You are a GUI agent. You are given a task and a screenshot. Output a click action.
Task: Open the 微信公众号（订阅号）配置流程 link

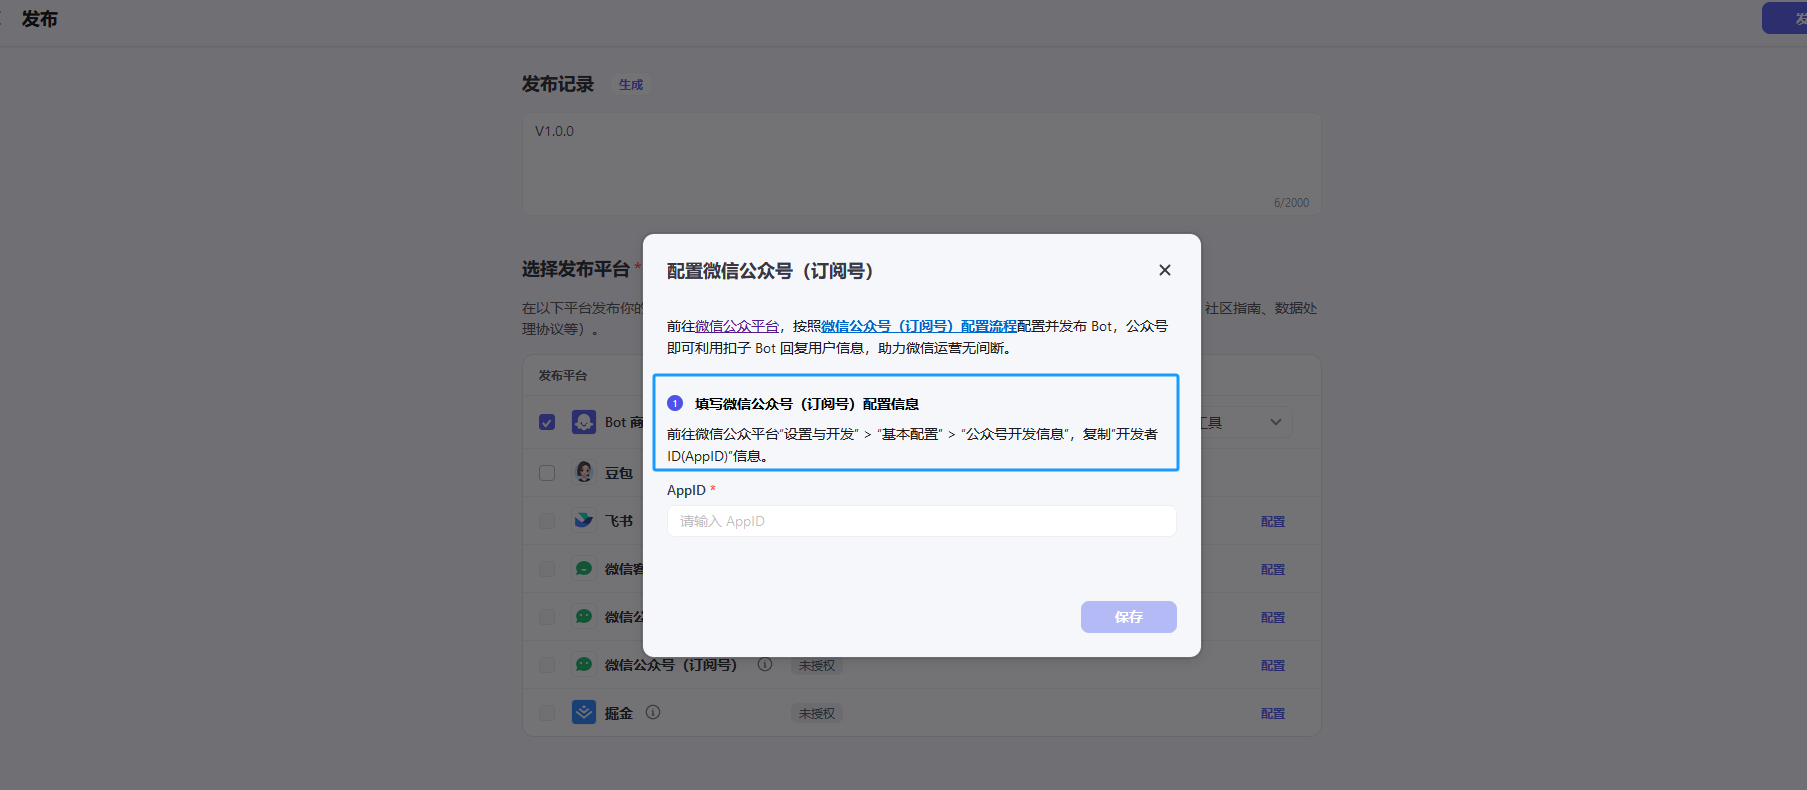click(918, 326)
